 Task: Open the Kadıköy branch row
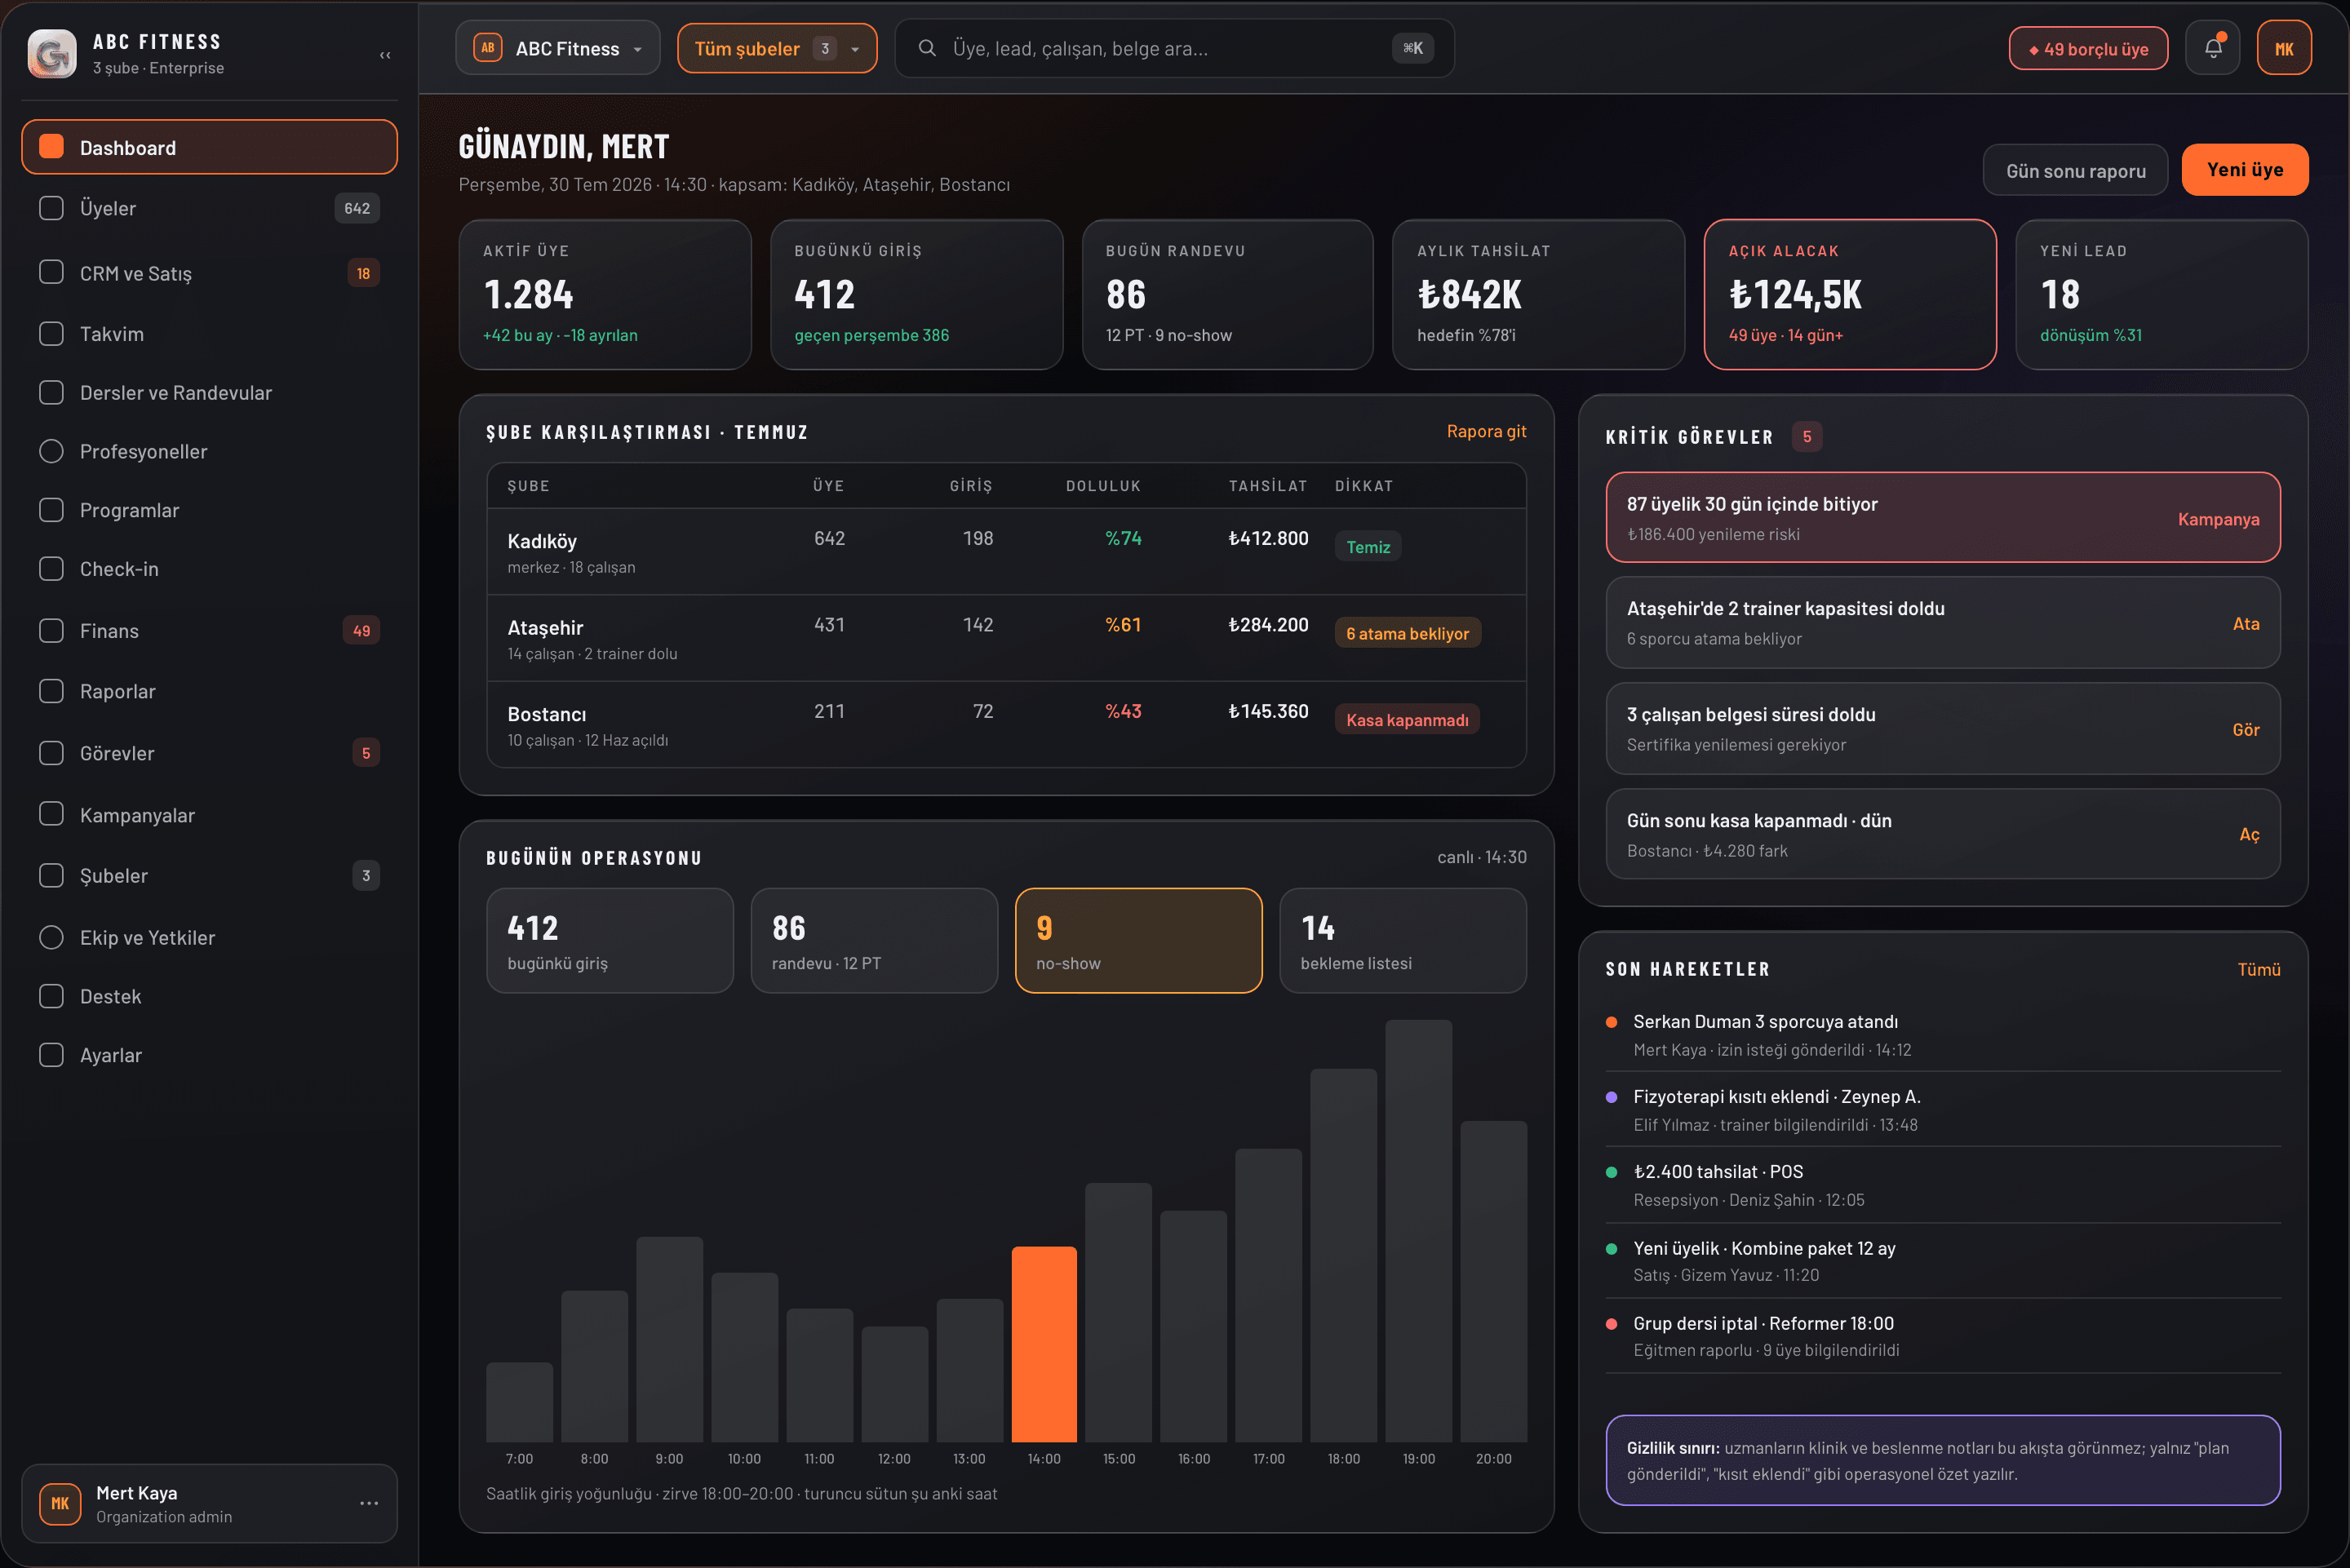[x=1006, y=552]
